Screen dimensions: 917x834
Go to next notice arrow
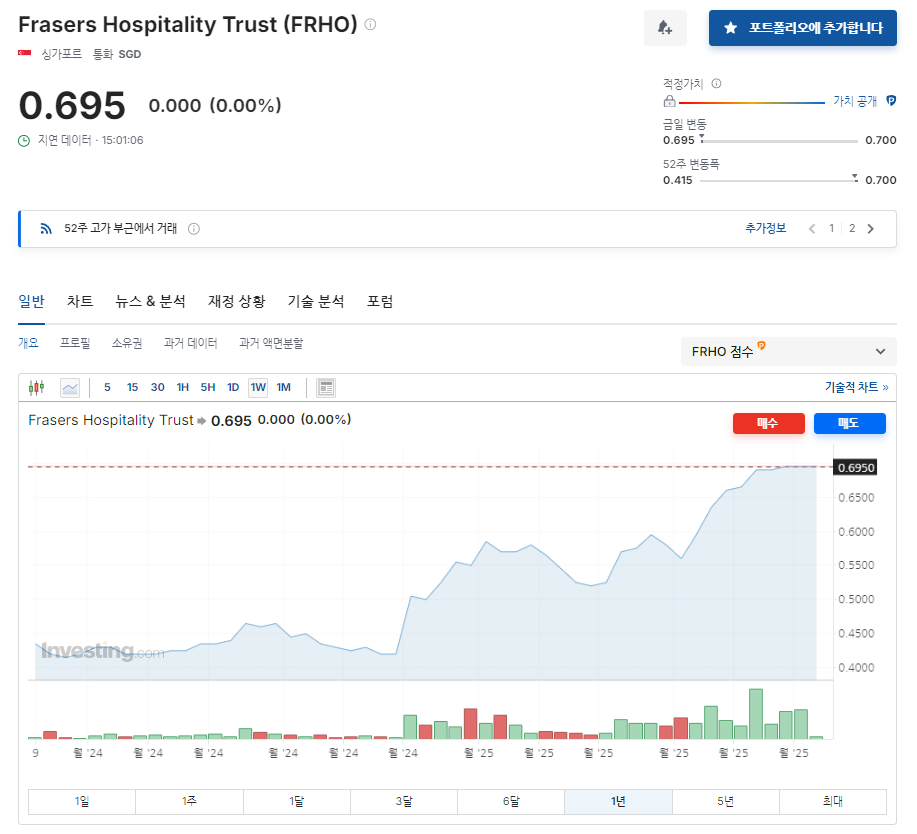pos(871,229)
